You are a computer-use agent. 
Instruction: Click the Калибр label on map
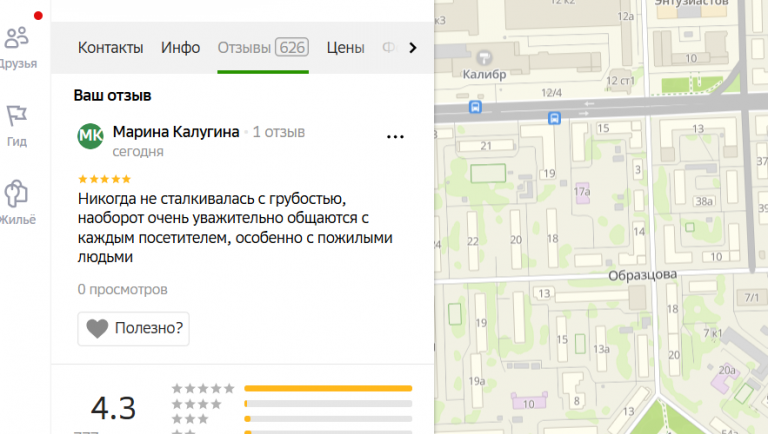click(484, 74)
